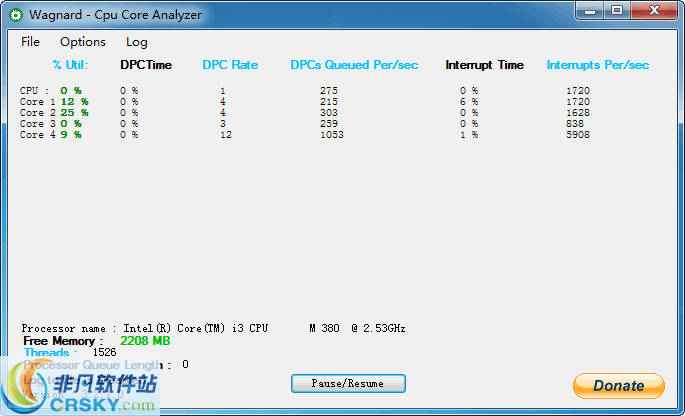Click the threads count '1526'
685x416 pixels.
(x=104, y=352)
